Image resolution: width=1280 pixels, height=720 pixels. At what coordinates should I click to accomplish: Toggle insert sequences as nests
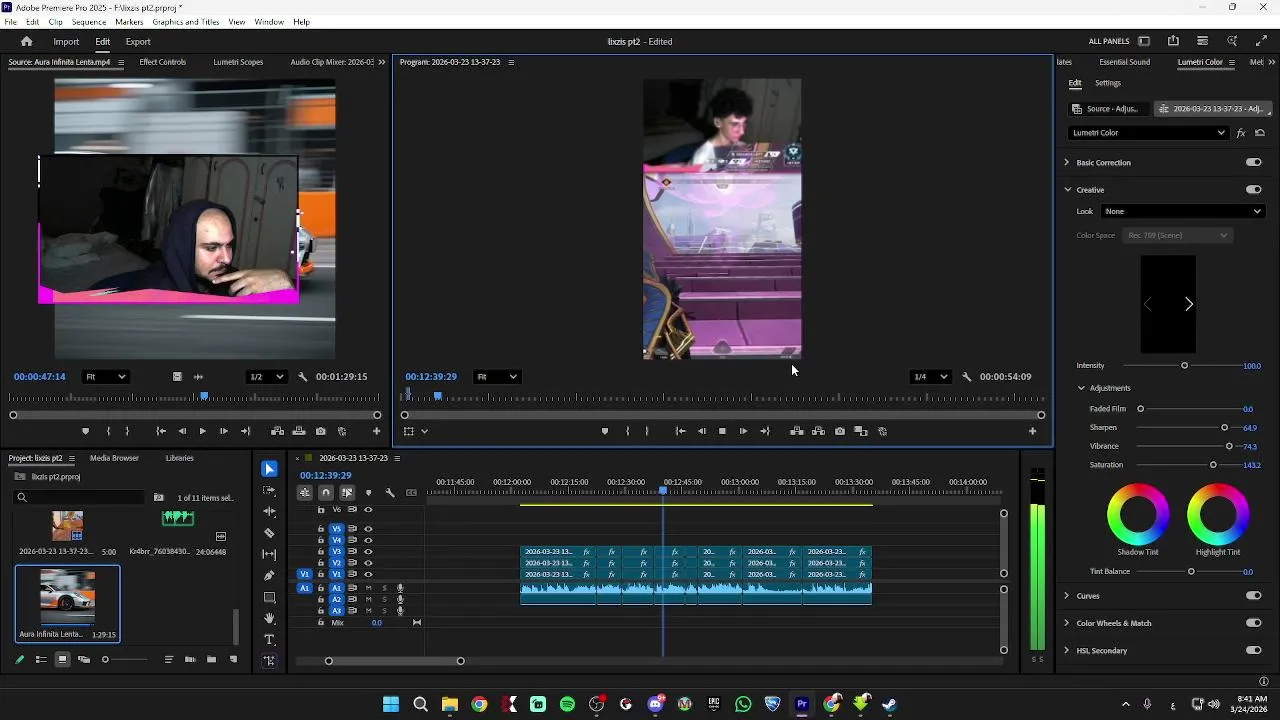click(305, 492)
